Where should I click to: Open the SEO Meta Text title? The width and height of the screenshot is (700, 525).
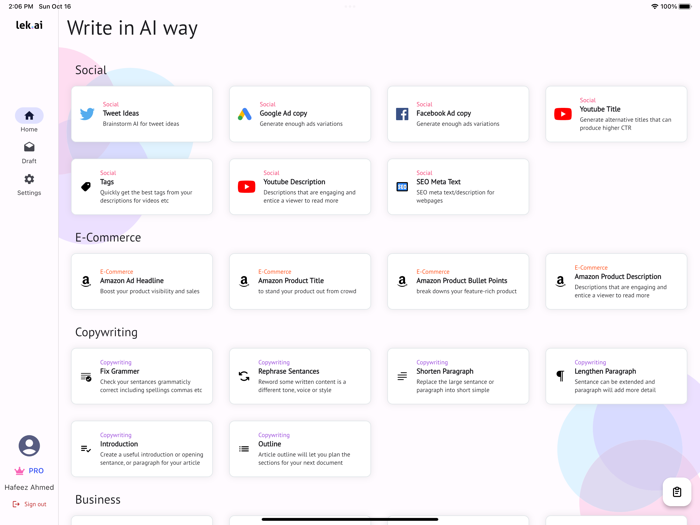click(x=438, y=182)
